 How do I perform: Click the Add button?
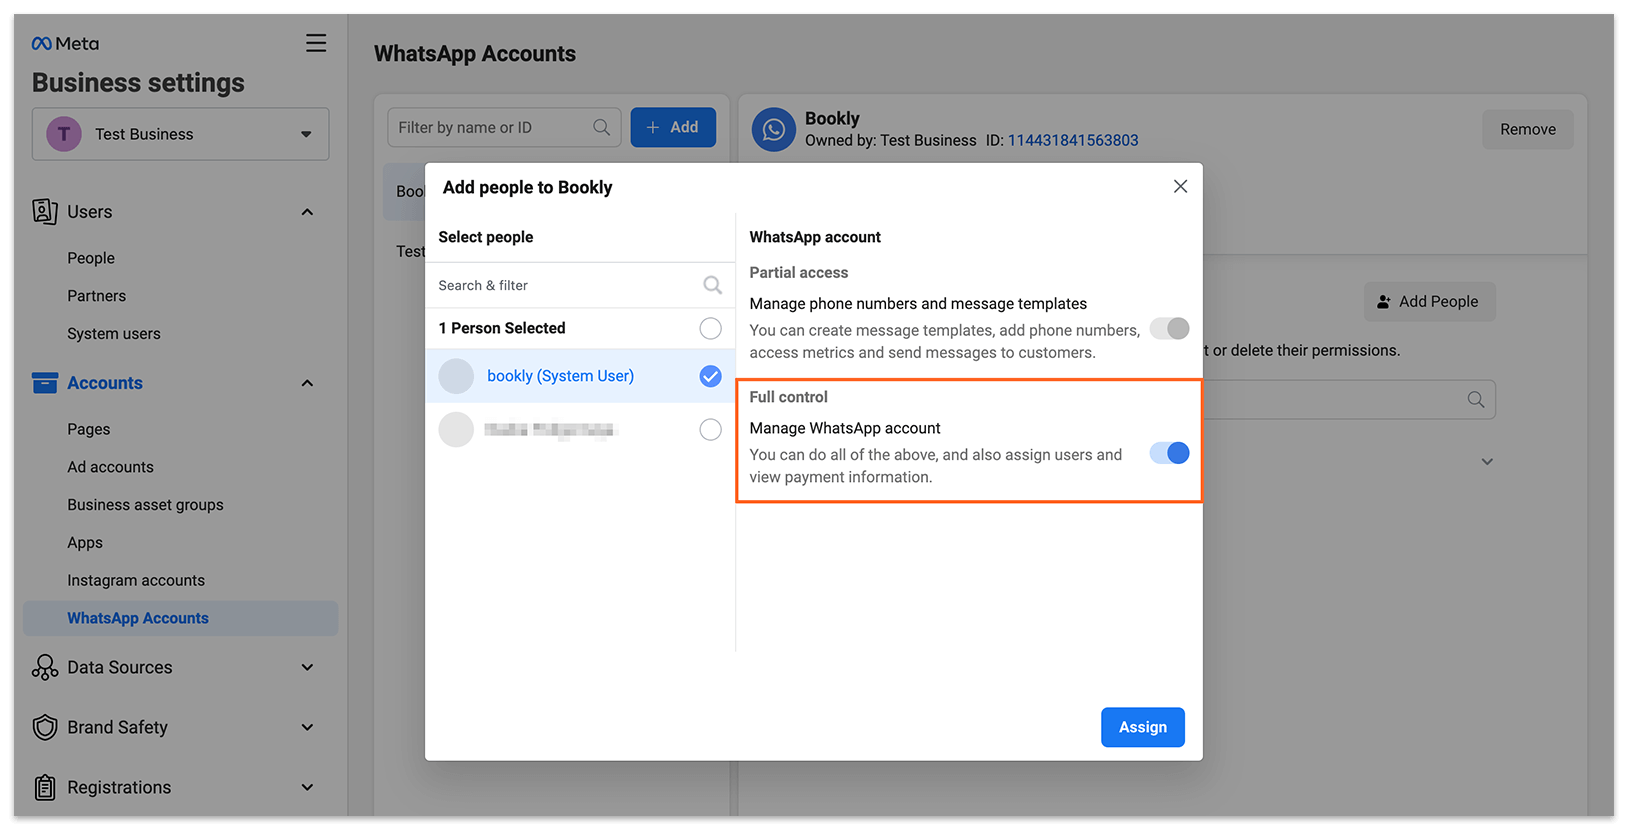click(673, 127)
